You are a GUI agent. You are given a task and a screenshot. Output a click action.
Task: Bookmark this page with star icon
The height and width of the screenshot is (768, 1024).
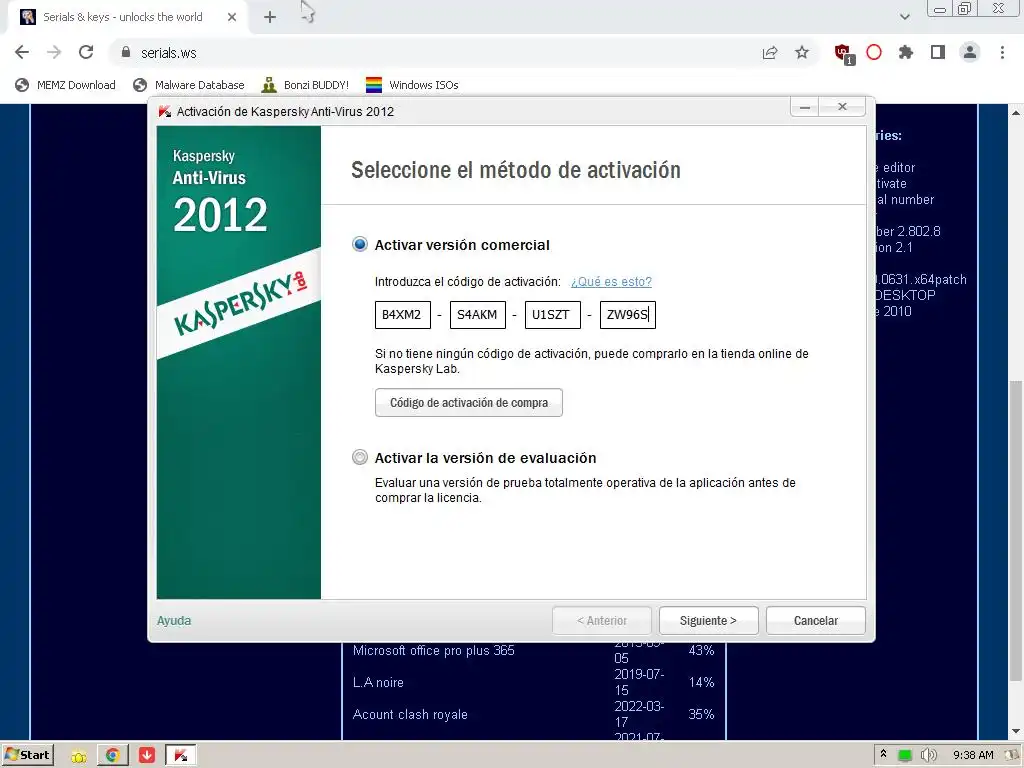[802, 52]
